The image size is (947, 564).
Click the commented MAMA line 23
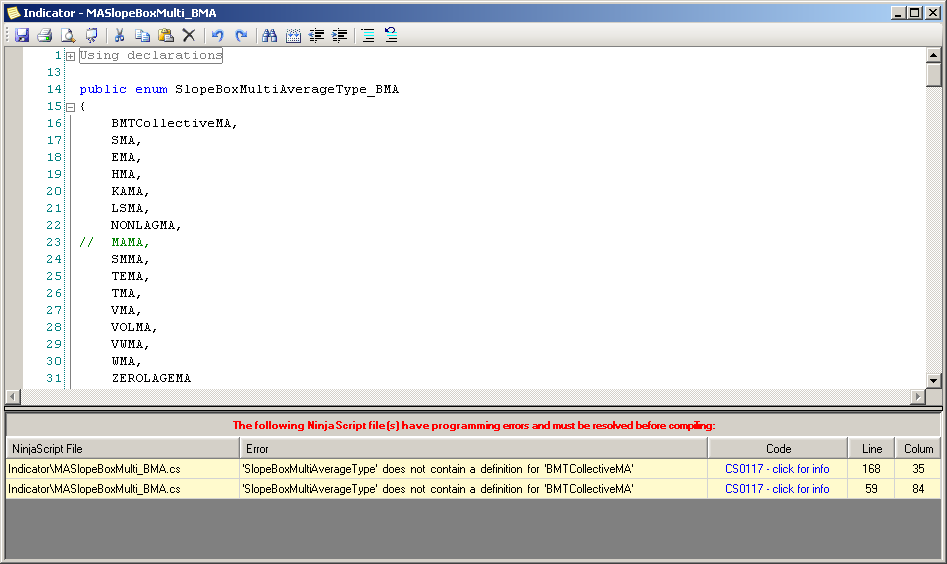114,242
